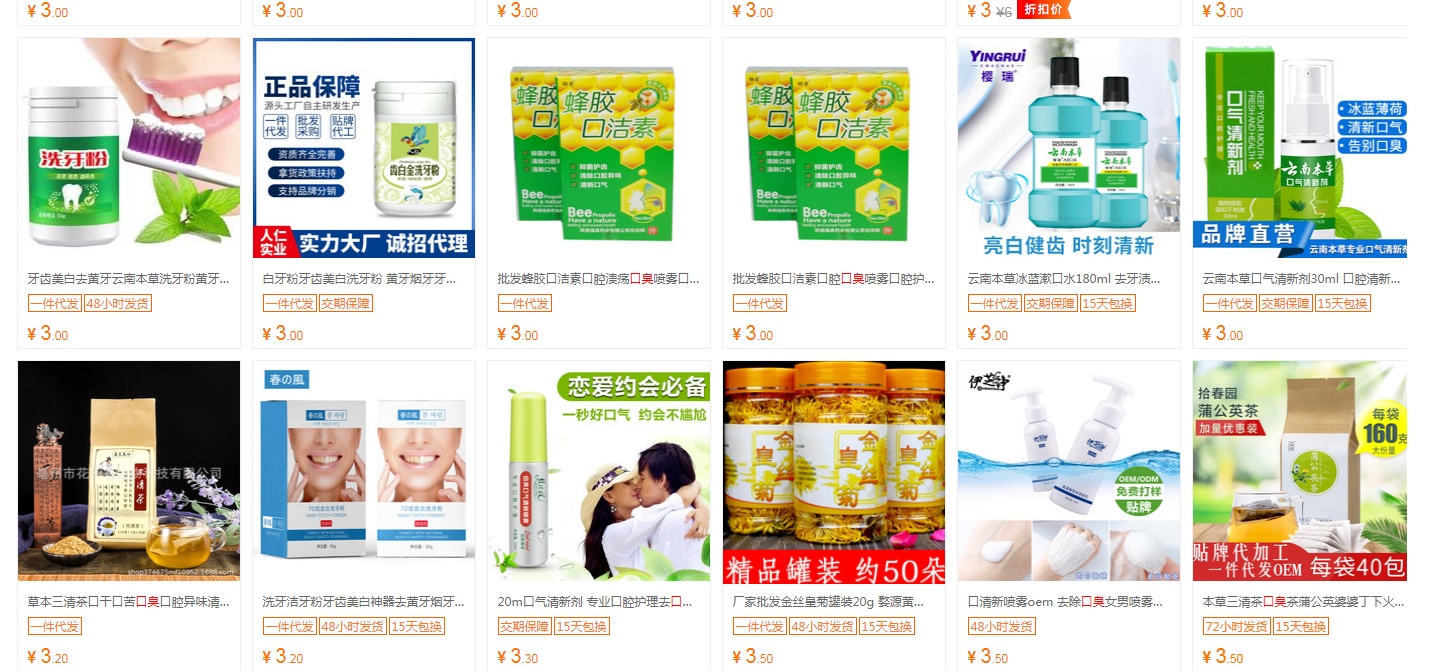The width and height of the screenshot is (1430, 671).
Task: Open title link 20ml口气清新剂 专业口腔护理
Action: pos(595,602)
